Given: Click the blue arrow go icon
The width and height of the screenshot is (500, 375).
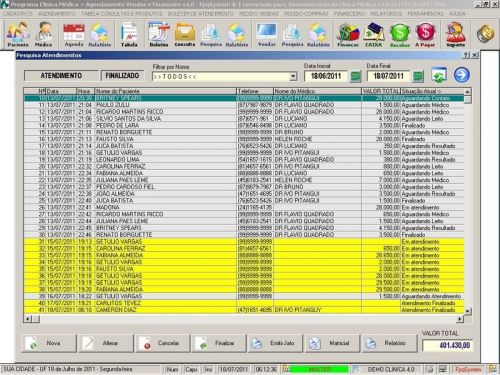Looking at the screenshot, I should click(462, 75).
